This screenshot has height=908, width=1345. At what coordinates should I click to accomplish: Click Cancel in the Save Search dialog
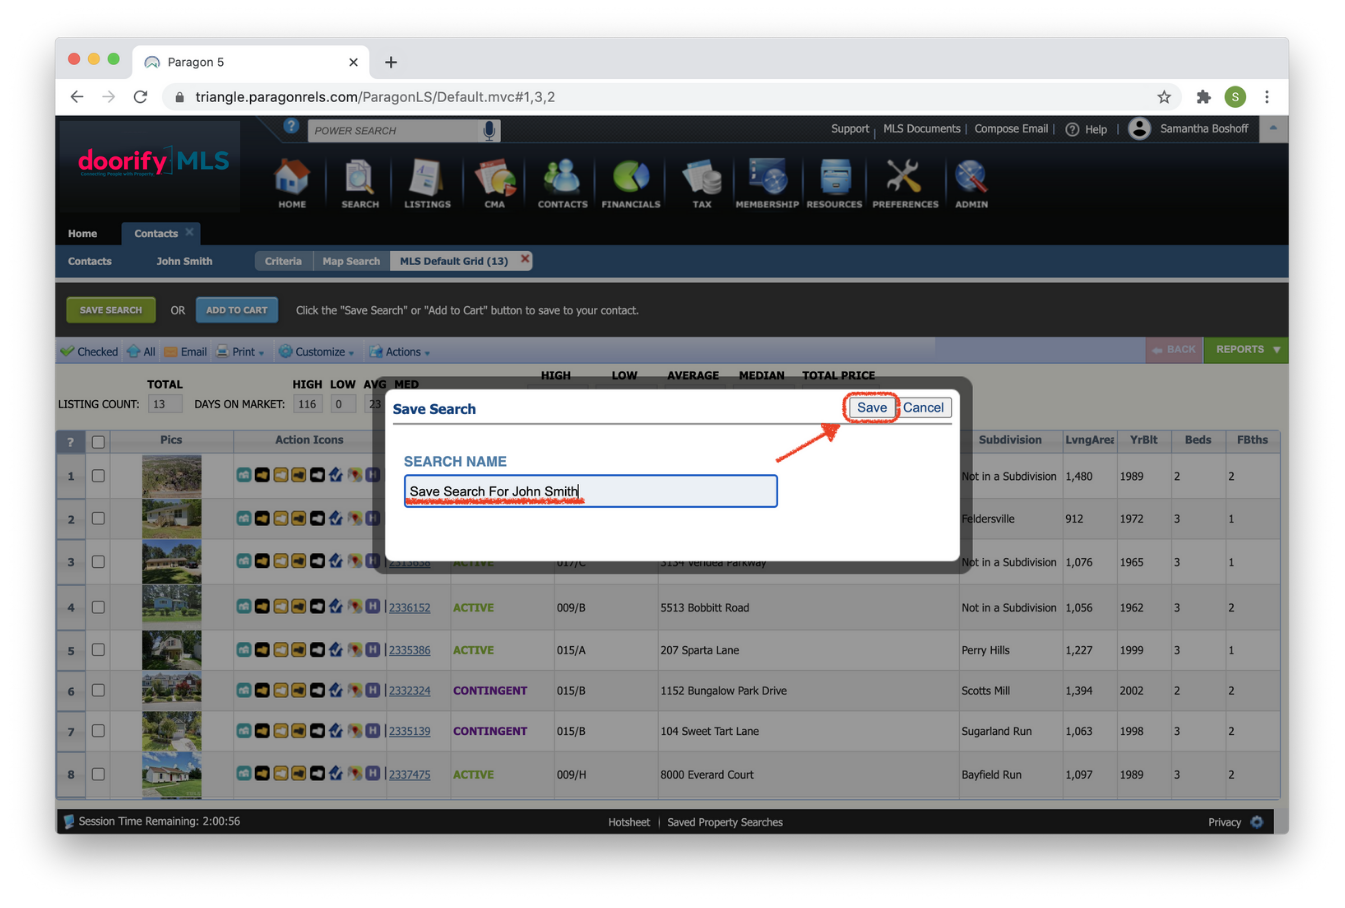click(923, 407)
